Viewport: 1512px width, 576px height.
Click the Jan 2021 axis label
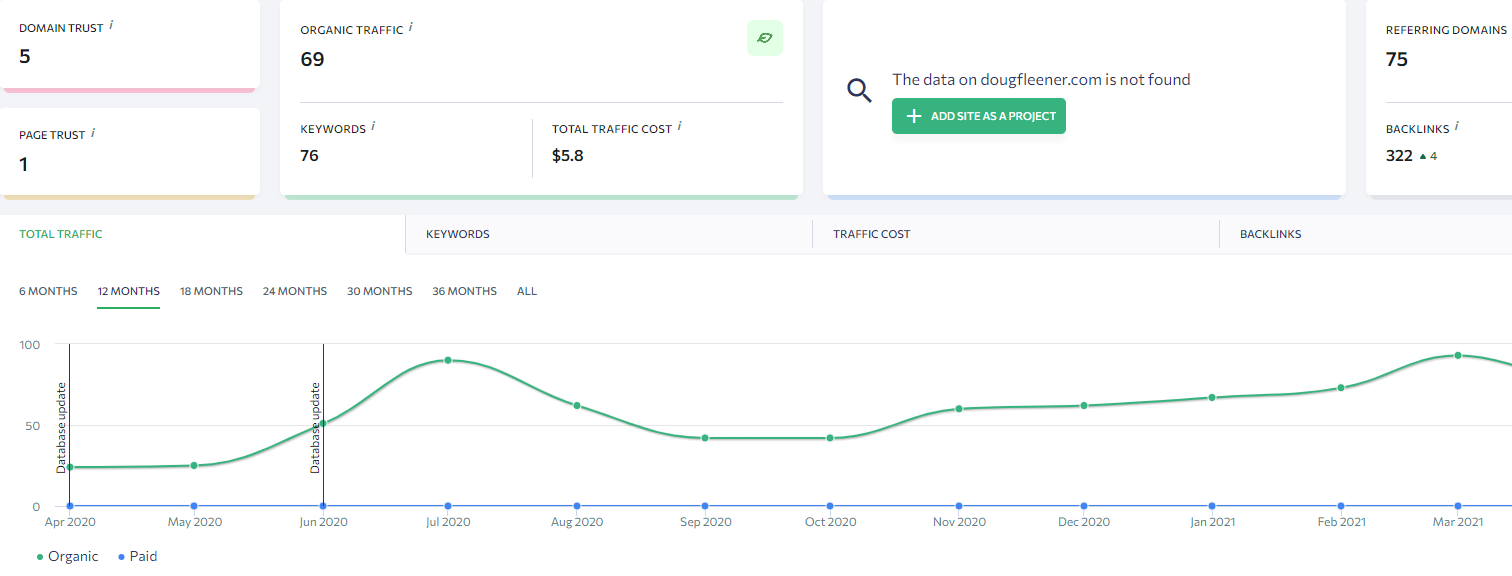(x=1212, y=522)
